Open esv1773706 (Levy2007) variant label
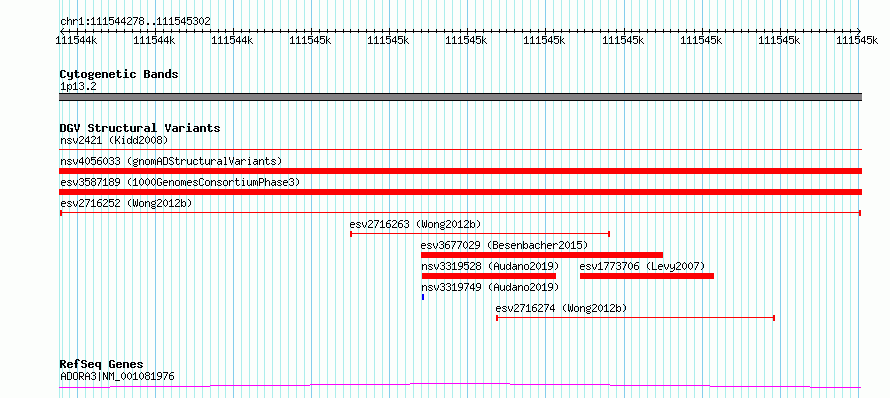The image size is (890, 398). (642, 266)
